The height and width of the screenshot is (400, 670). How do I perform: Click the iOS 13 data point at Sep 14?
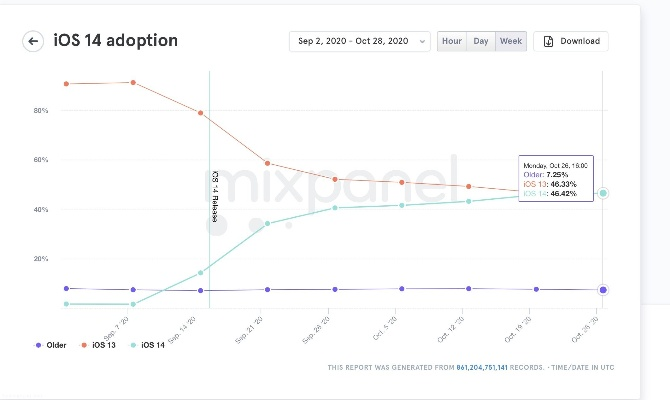201,113
